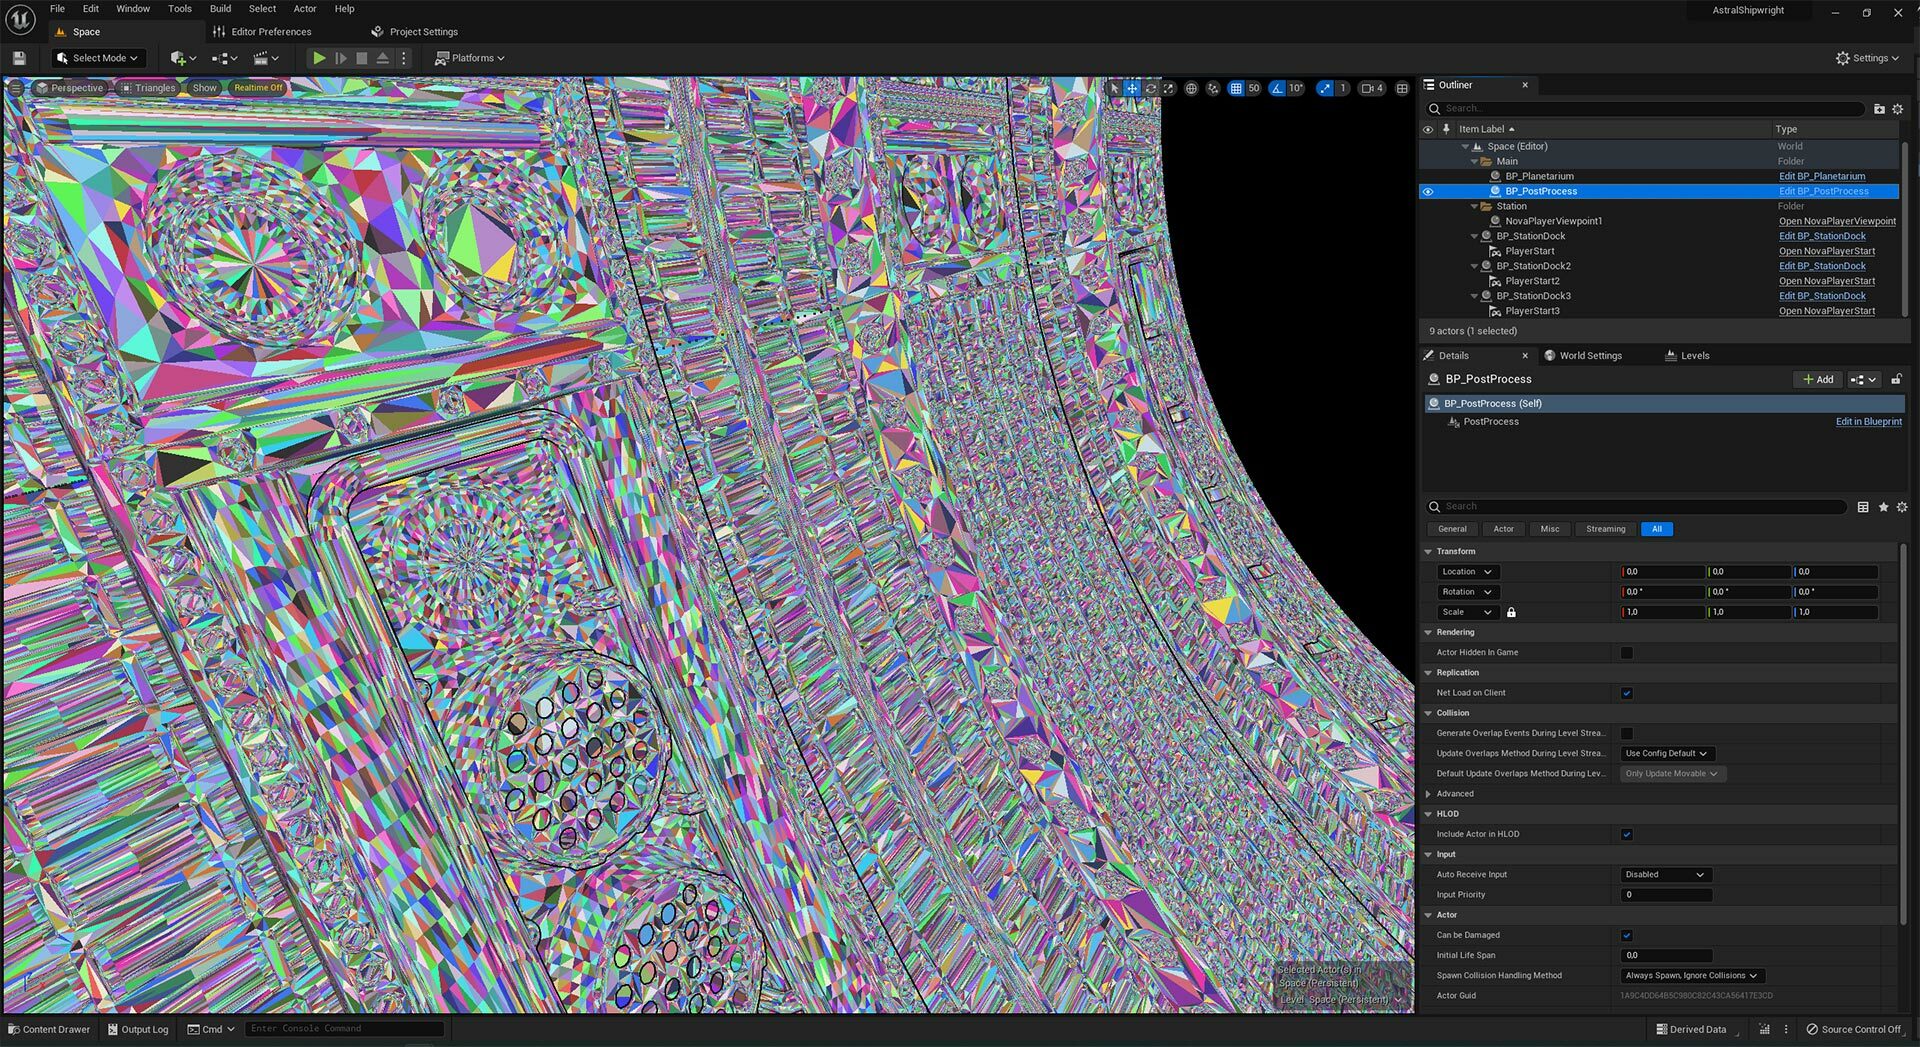Screen dimensions: 1920x1047
Task: Click Edit in Blueprint link
Action: [x=1868, y=422]
